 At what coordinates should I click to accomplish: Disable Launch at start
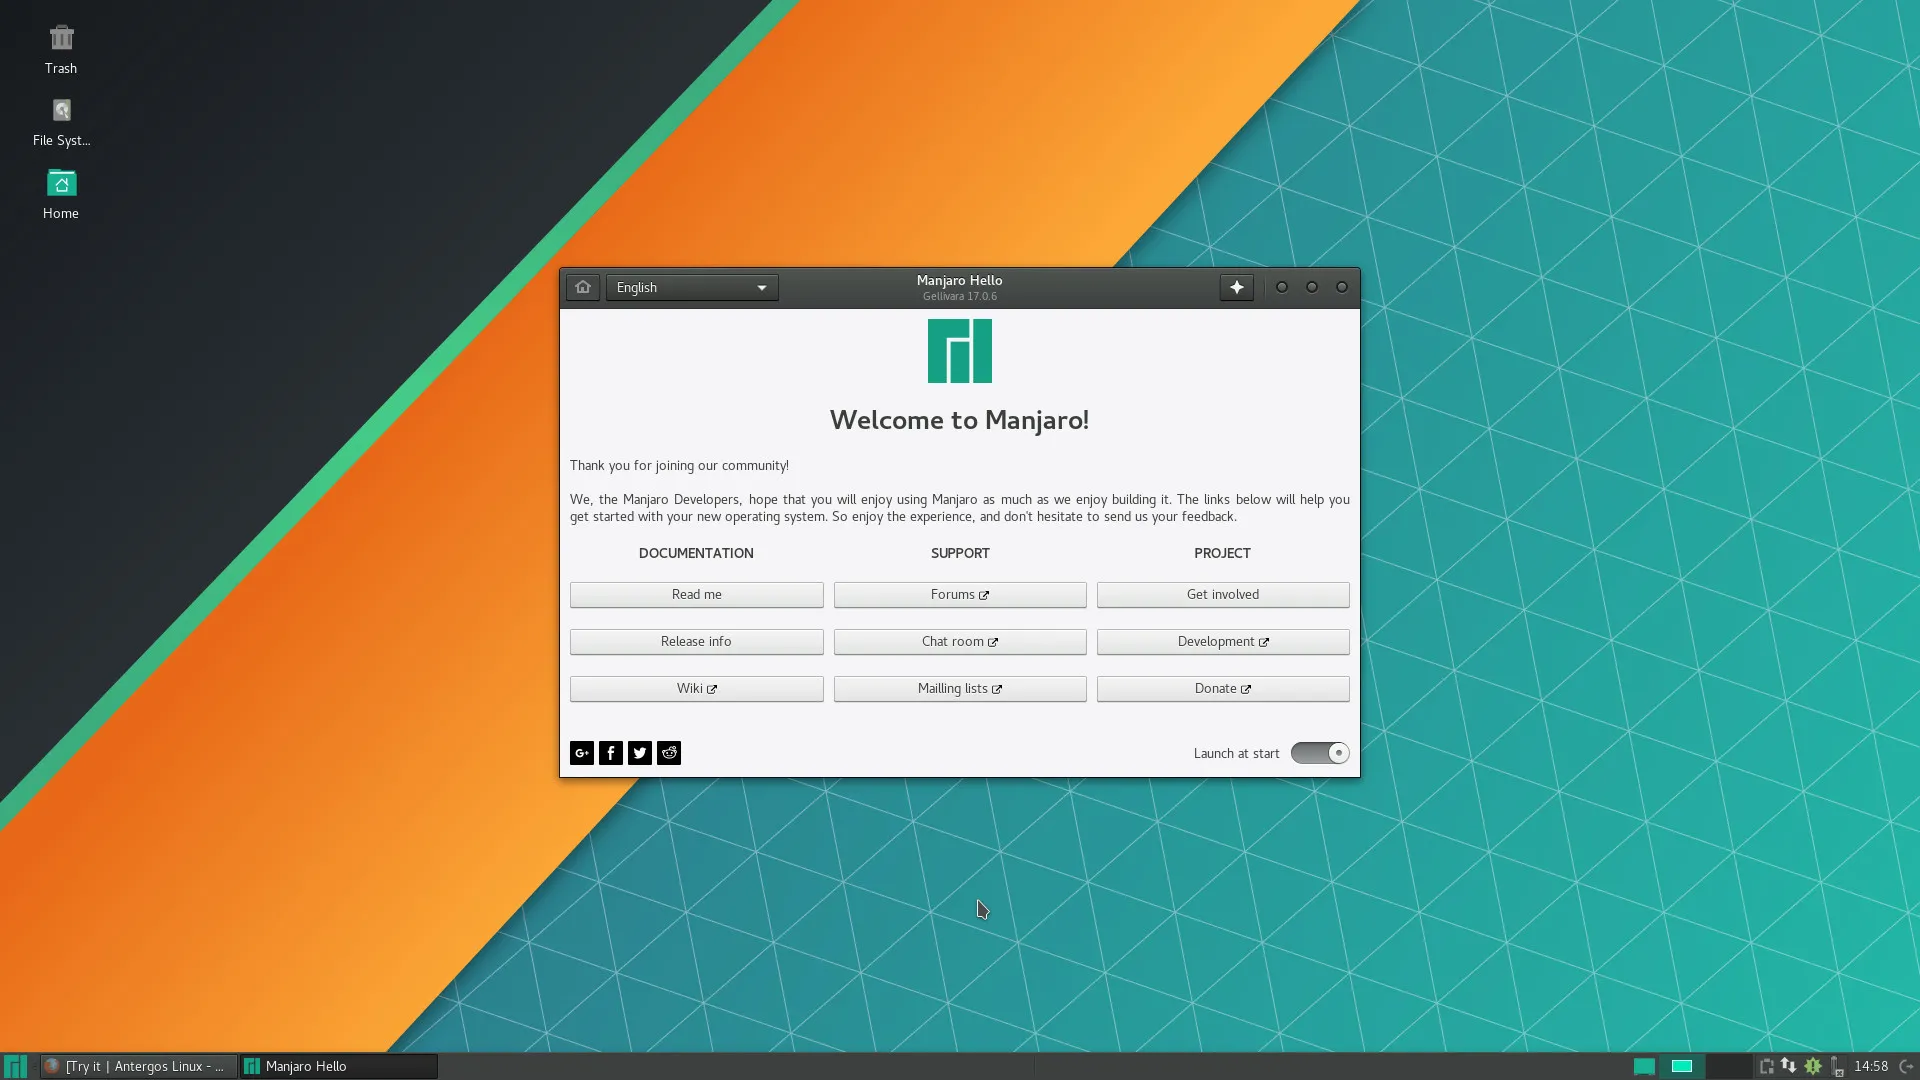tap(1320, 752)
